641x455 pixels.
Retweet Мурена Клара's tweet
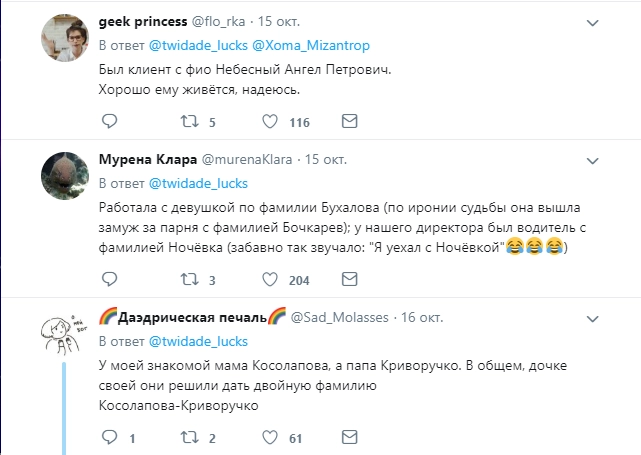click(188, 280)
